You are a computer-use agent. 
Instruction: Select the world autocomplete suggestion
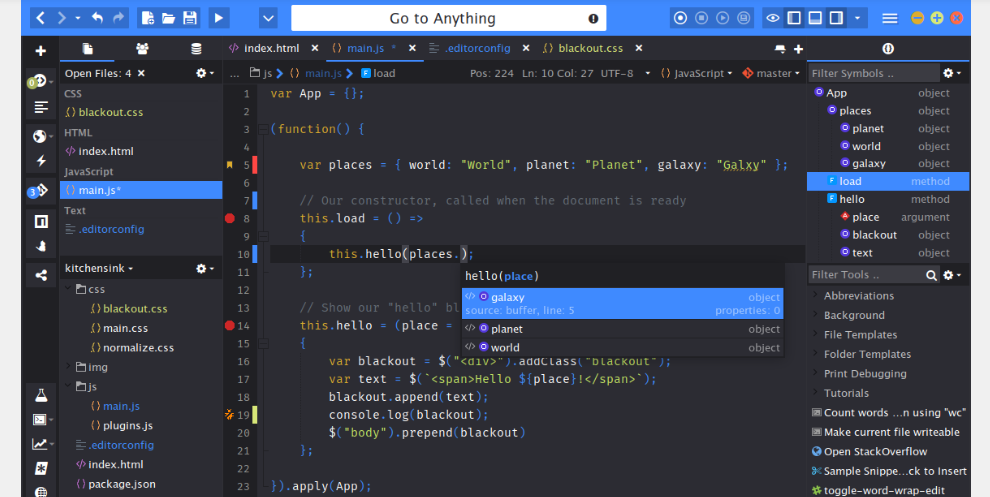(623, 347)
